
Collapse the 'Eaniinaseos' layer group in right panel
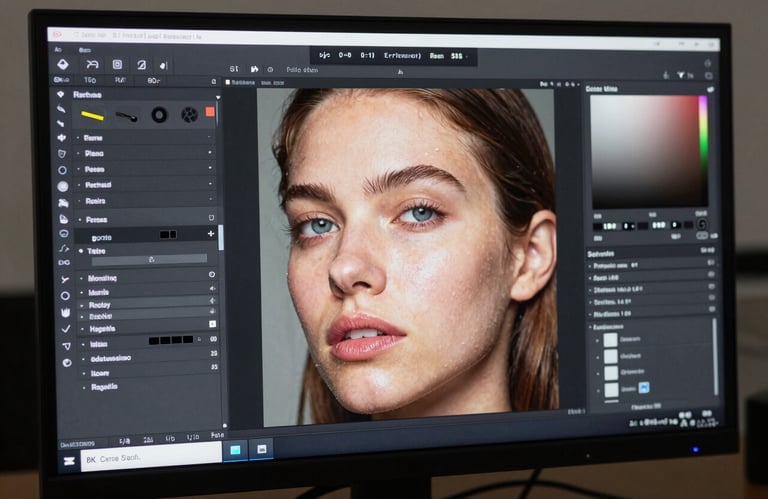pyautogui.click(x=590, y=327)
